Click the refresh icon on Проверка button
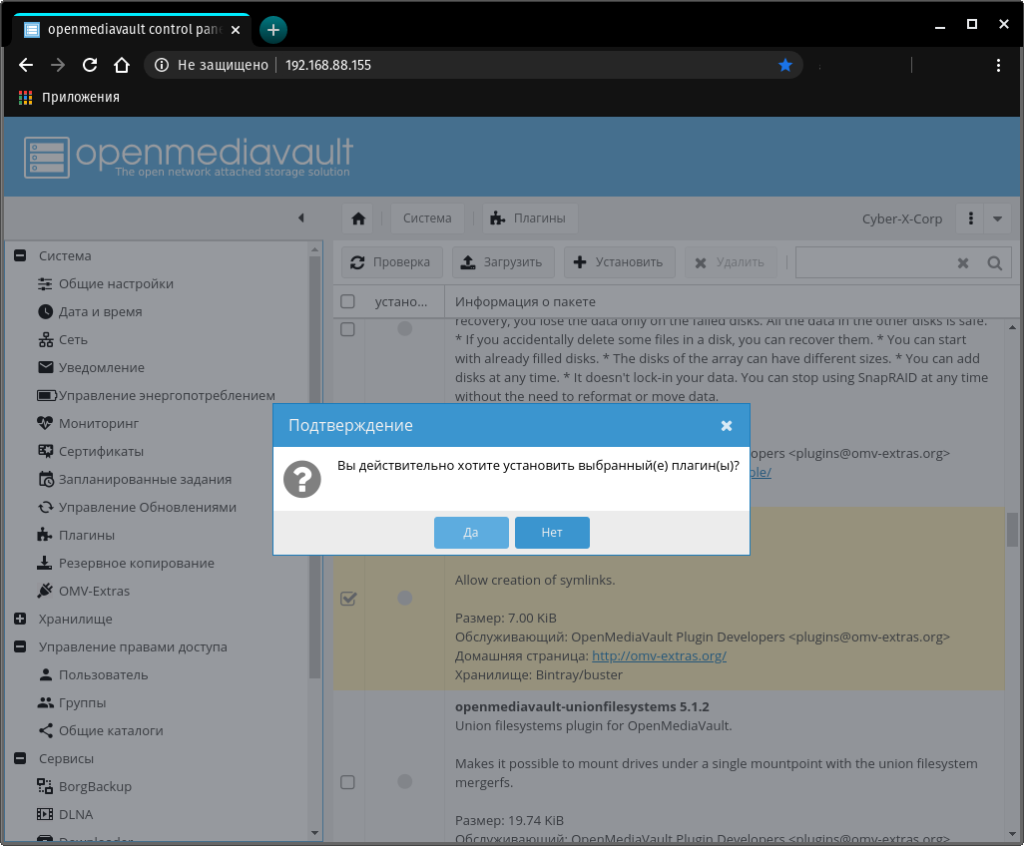The width and height of the screenshot is (1024, 846). pos(358,262)
